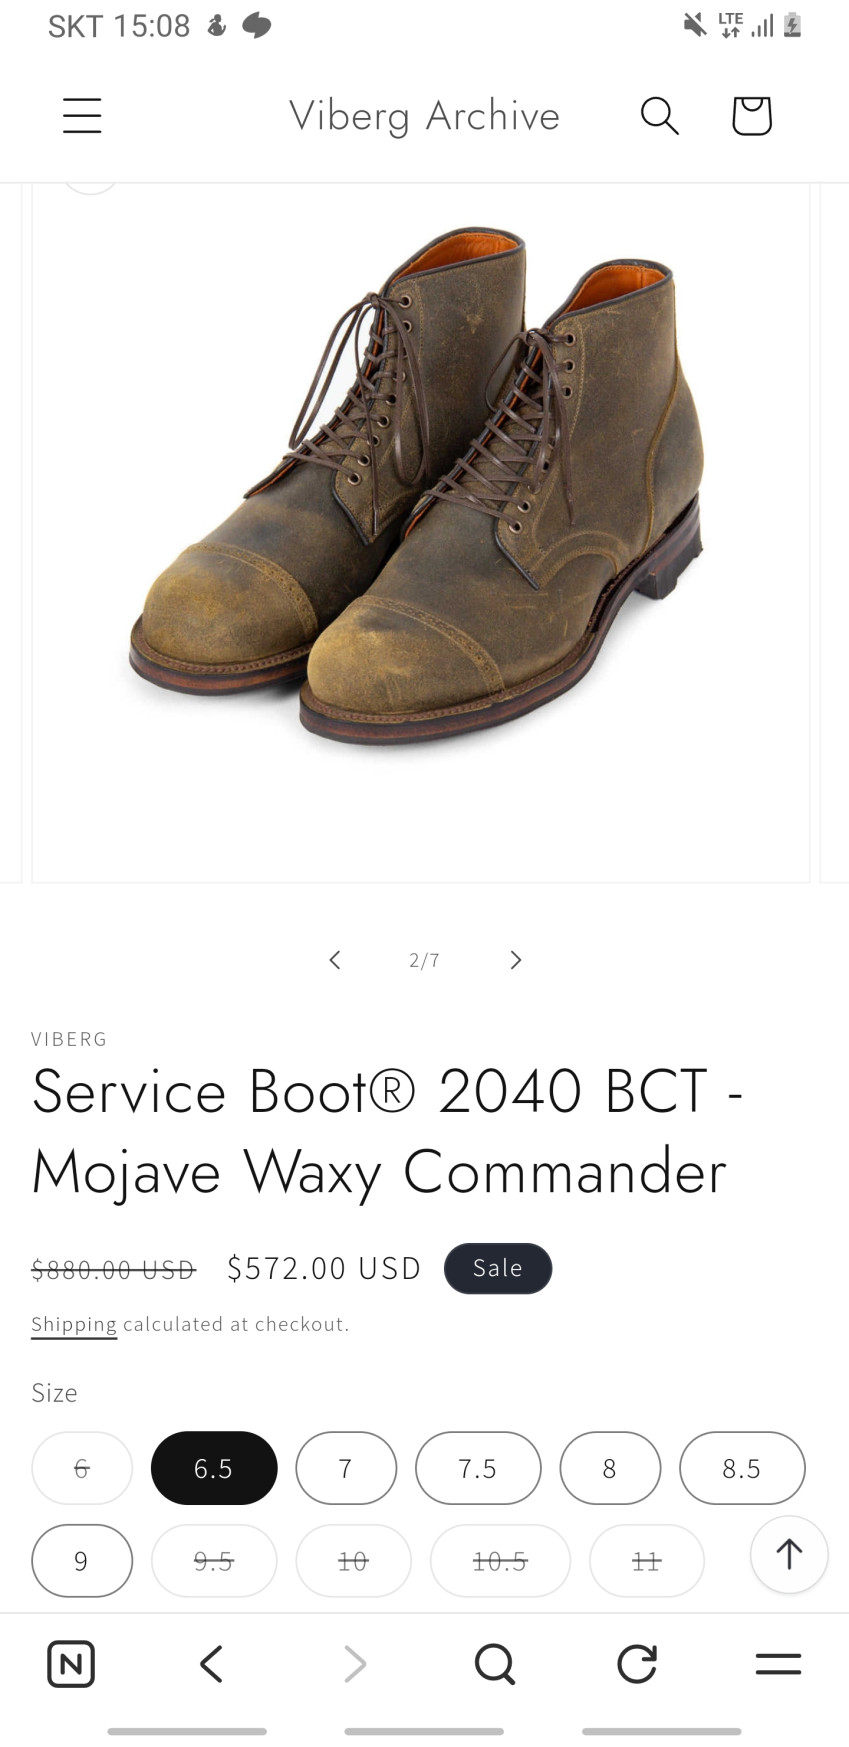Screen dimensions: 849x1747
Task: Select the already chosen 6.5 size
Action: tap(214, 1468)
